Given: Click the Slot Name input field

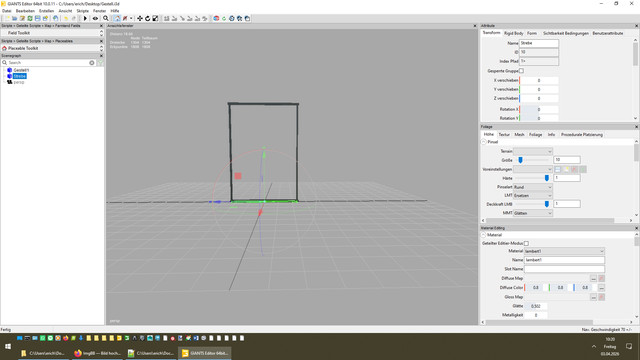Looking at the screenshot, I should point(564,269).
